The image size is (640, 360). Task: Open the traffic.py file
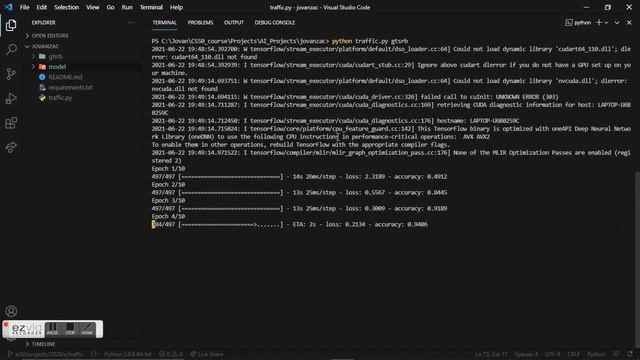pos(60,98)
